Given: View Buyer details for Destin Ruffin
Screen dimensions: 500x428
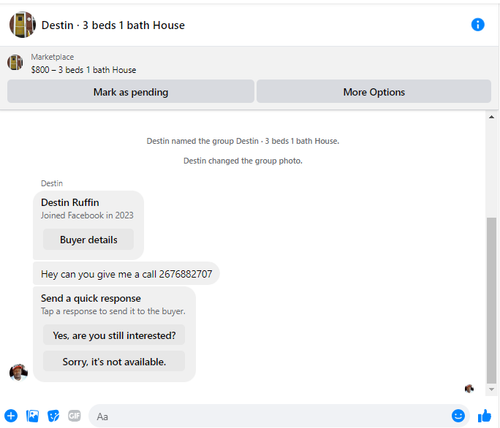Looking at the screenshot, I should coord(88,239).
